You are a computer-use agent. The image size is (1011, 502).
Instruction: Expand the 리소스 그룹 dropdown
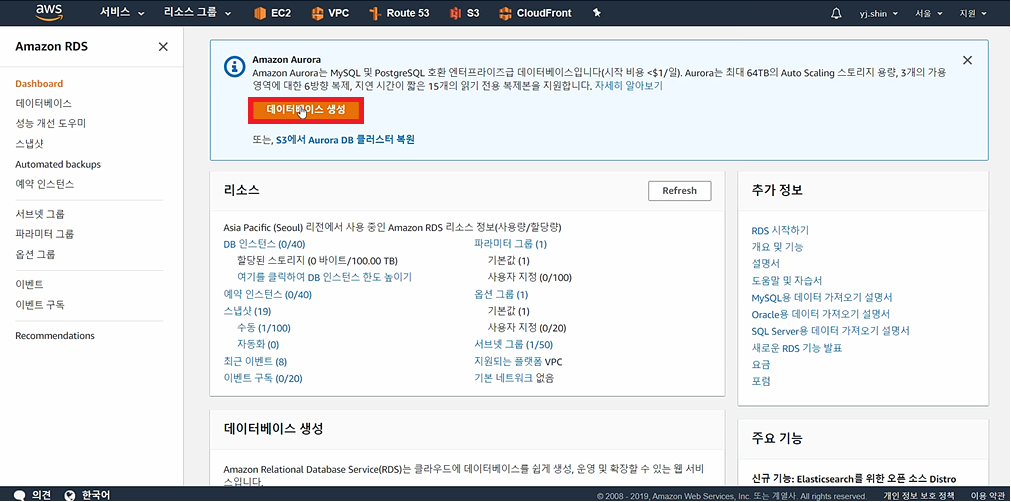[198, 13]
